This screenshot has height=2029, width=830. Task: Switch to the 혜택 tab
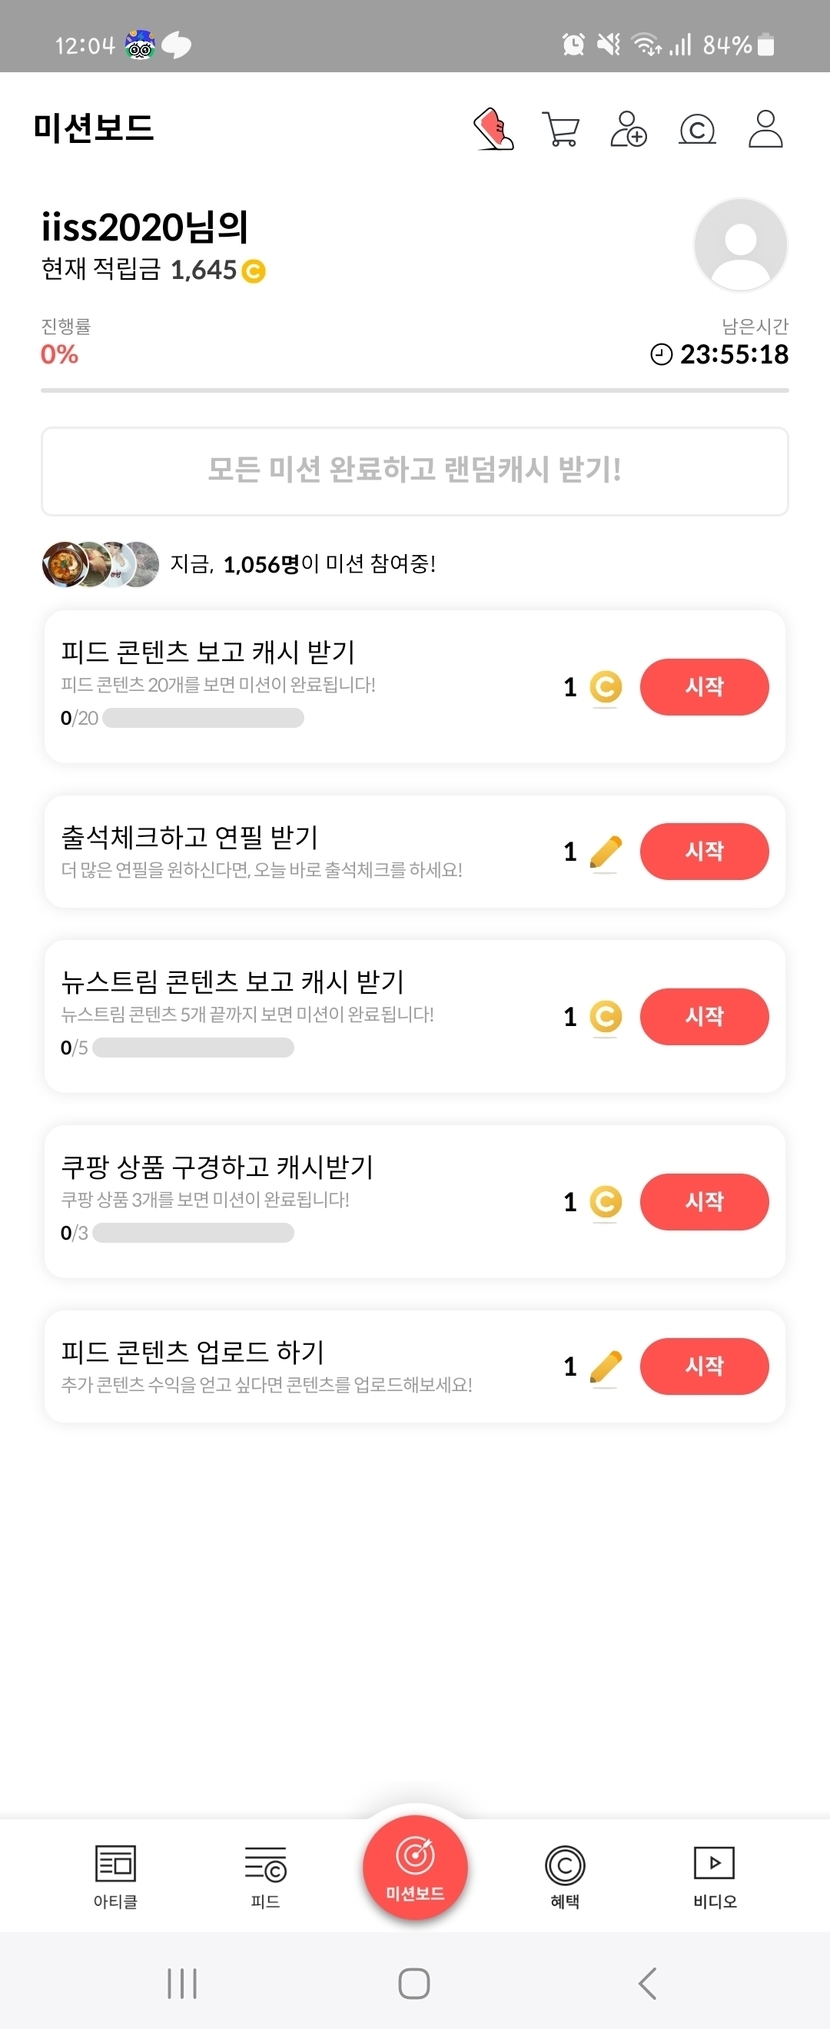565,1876
